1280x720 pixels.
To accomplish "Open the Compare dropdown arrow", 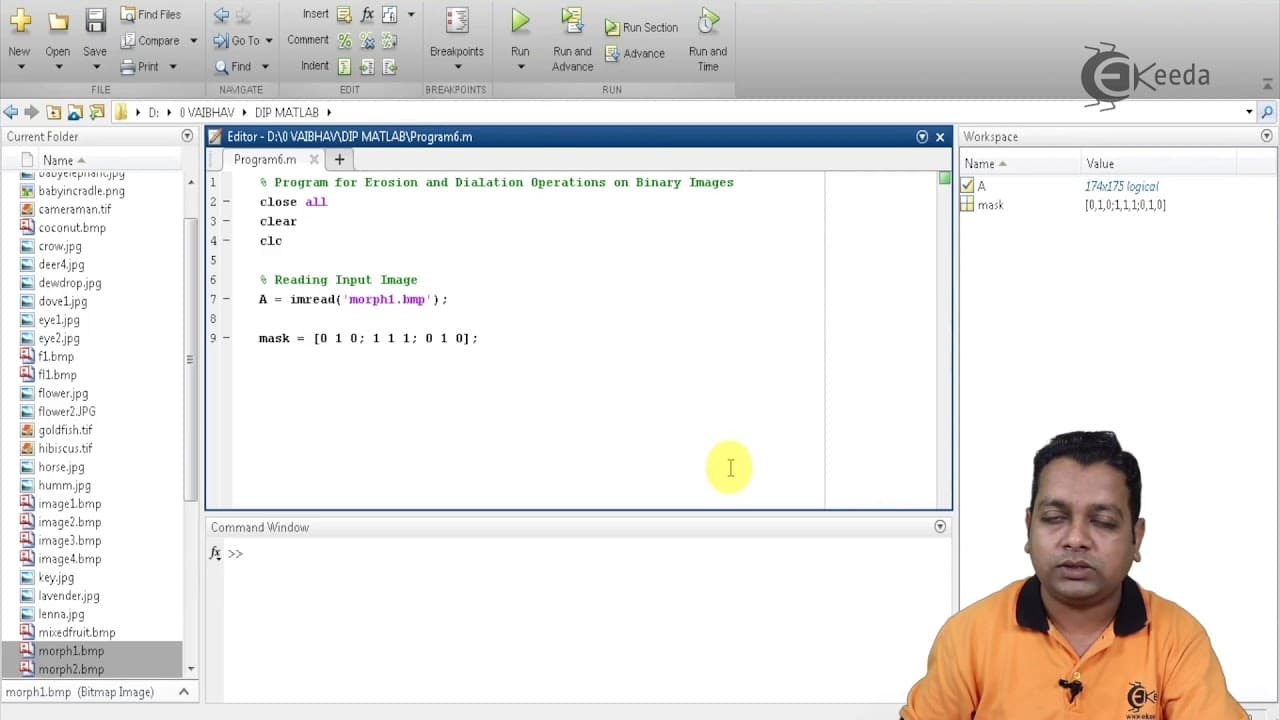I will coord(193,41).
